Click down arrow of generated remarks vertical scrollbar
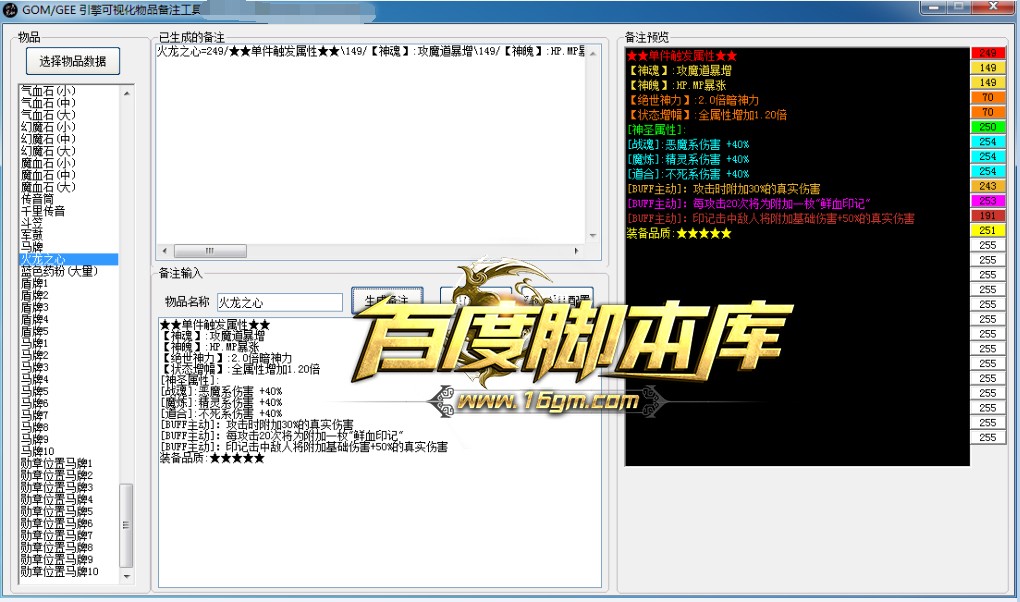Screen dimensions: 1020x602 593,236
